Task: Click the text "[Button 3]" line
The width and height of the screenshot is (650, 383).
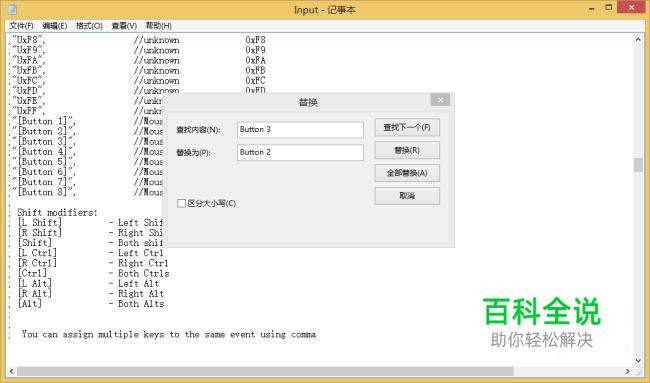Action: click(x=44, y=141)
